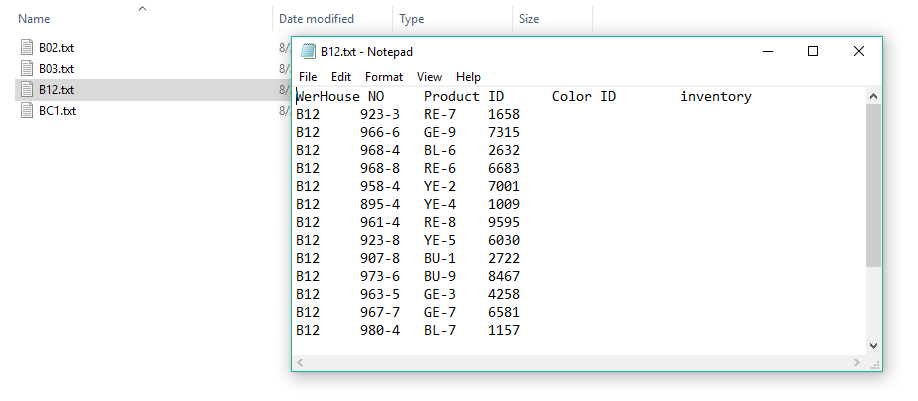This screenshot has width=918, height=401.
Task: Click the color ID BU-1
Action: [x=440, y=259]
